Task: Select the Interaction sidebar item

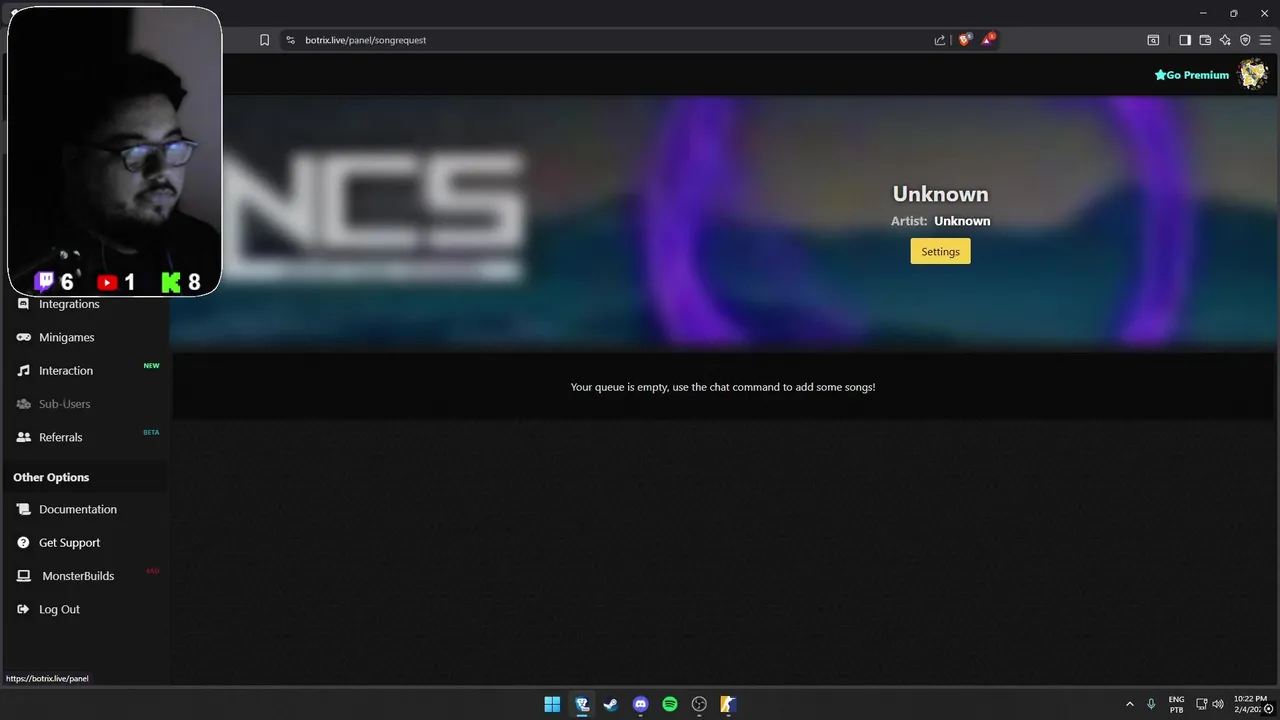Action: 66,371
